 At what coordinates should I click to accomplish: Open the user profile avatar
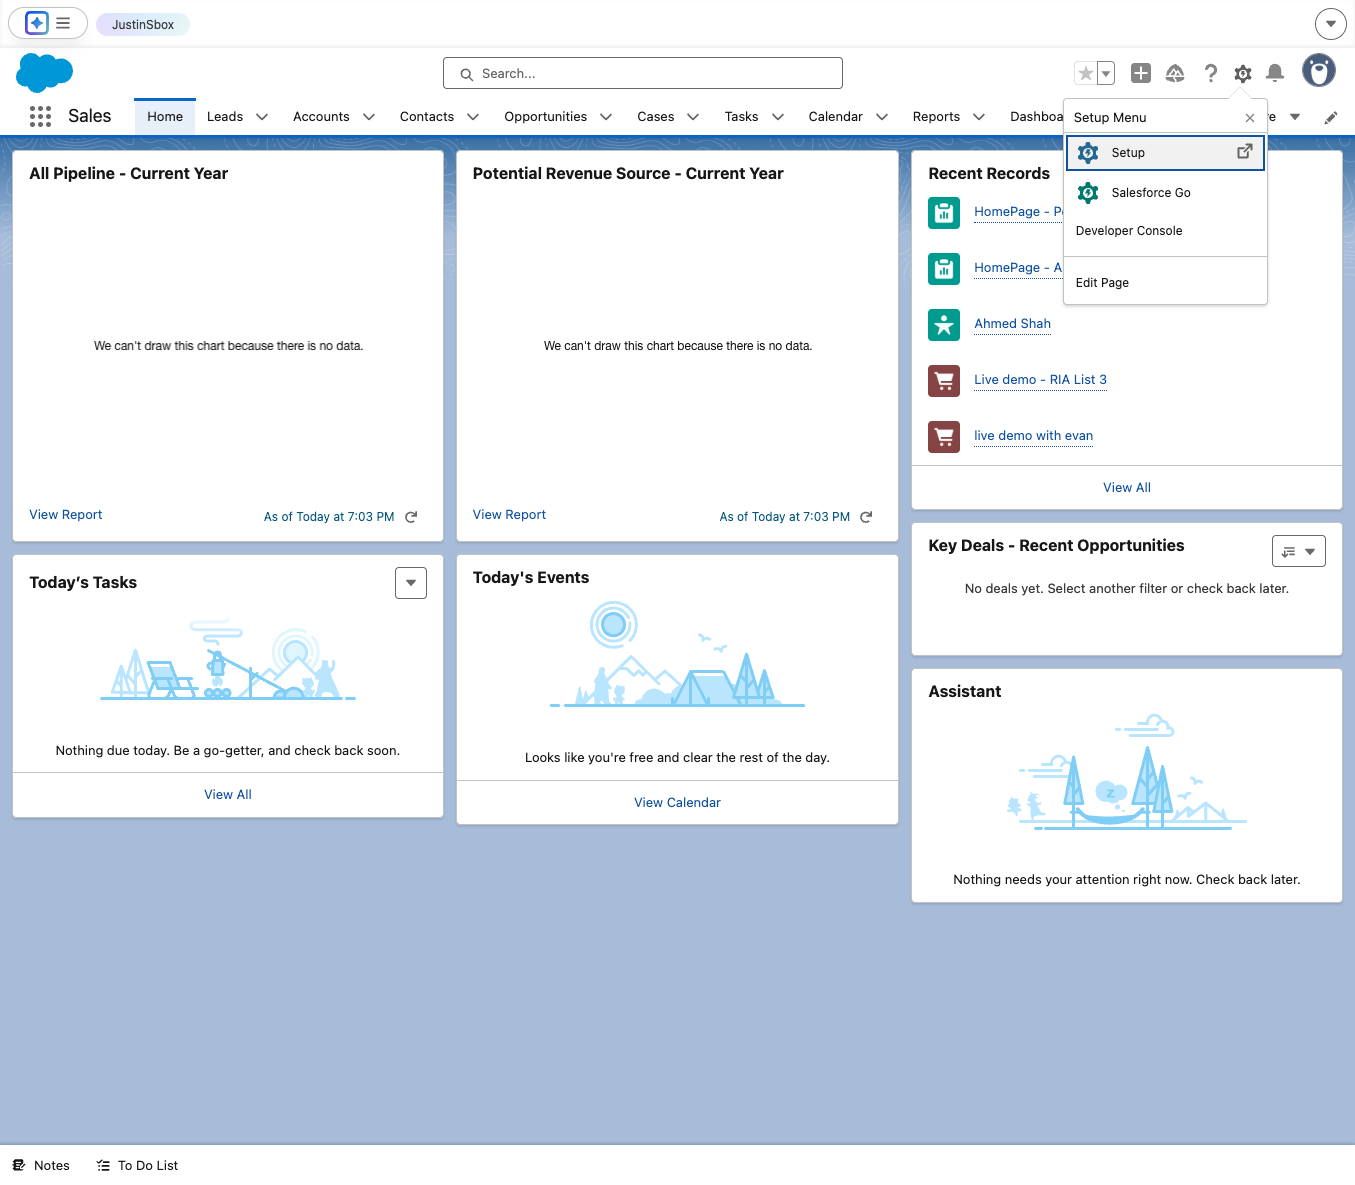1319,71
